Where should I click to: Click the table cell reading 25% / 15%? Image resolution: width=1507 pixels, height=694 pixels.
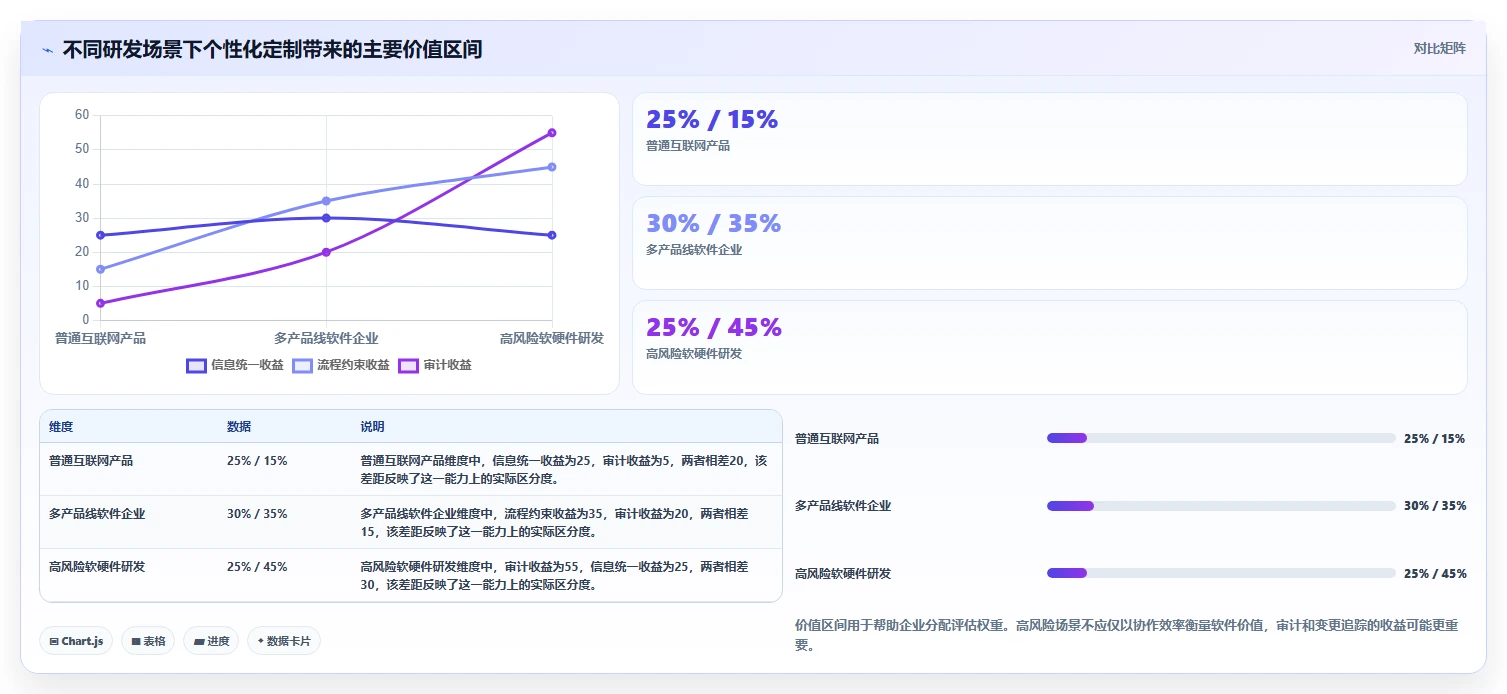point(257,461)
